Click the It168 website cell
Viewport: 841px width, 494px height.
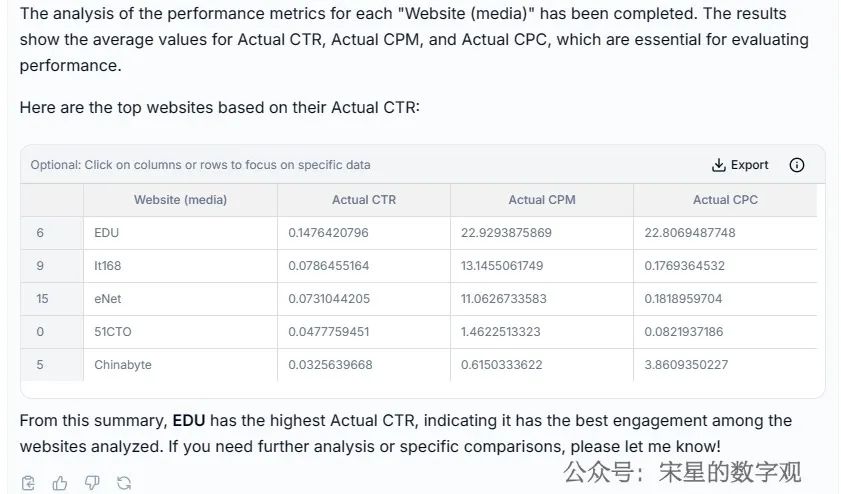[108, 266]
